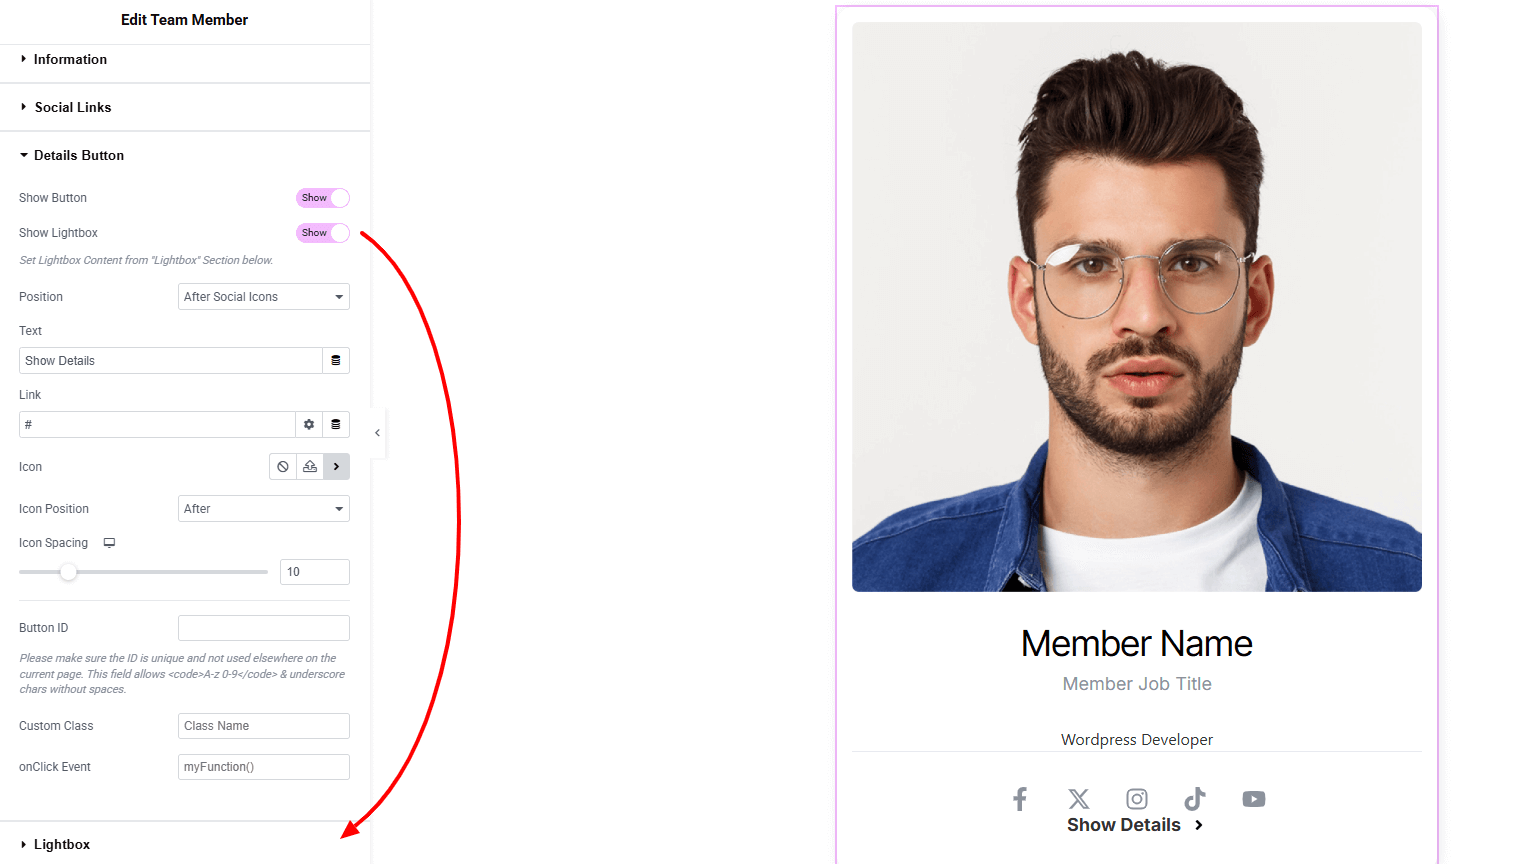The width and height of the screenshot is (1513, 864).
Task: Expand the Lightbox section
Action: click(62, 845)
